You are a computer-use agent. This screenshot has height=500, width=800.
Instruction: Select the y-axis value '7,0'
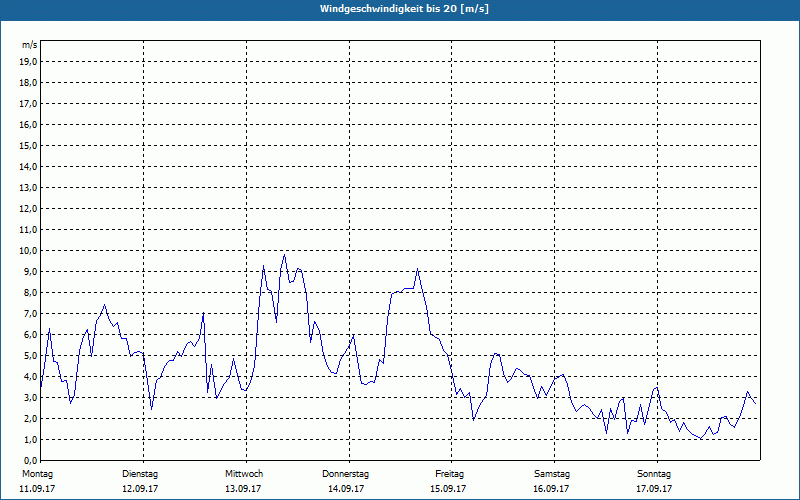(x=30, y=314)
